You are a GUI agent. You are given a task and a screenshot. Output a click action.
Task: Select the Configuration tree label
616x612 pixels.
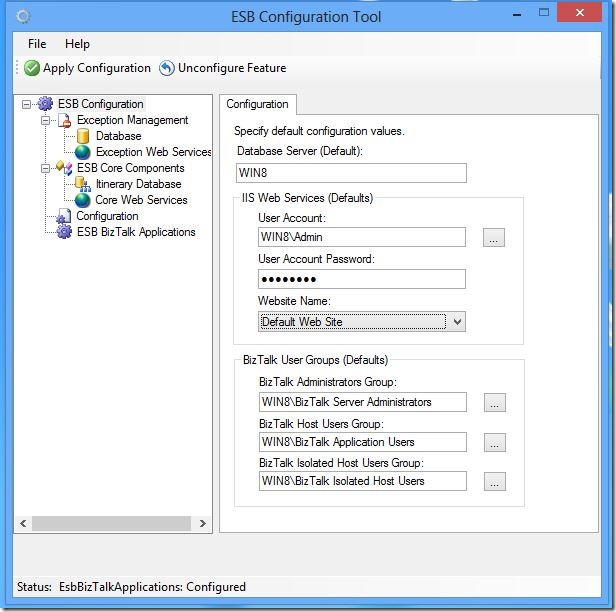point(107,216)
